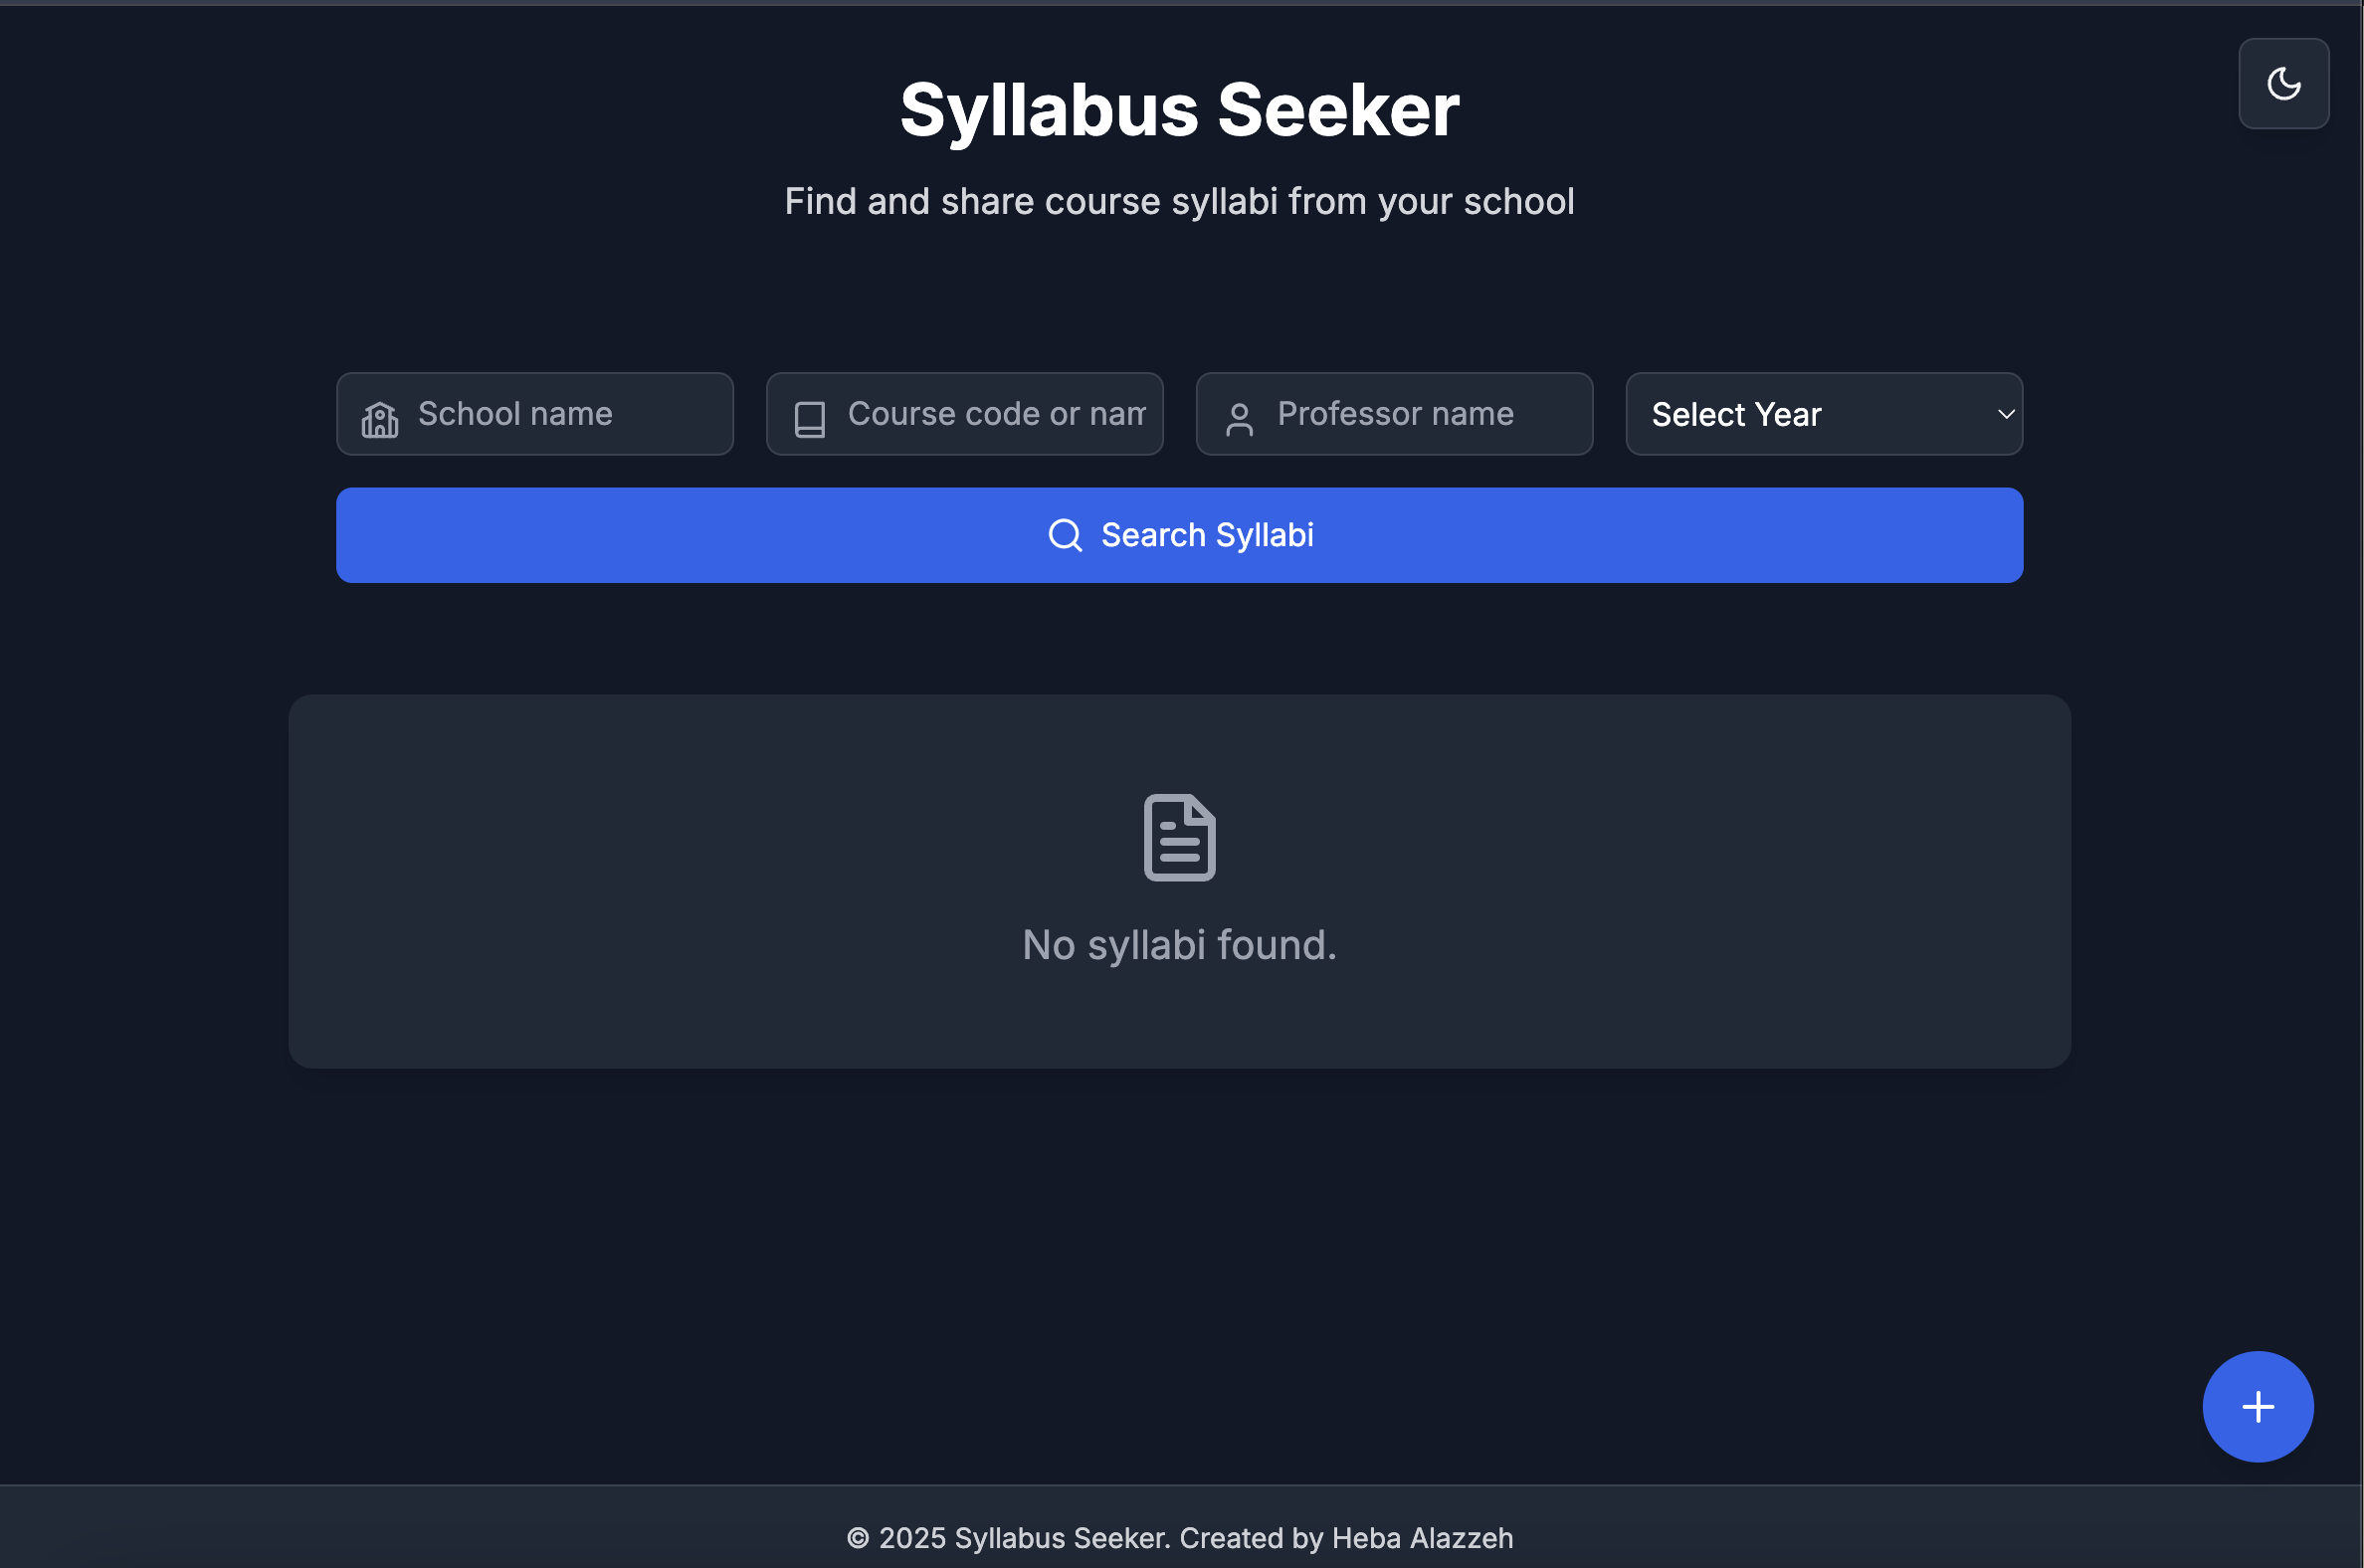Click the school building icon

379,414
